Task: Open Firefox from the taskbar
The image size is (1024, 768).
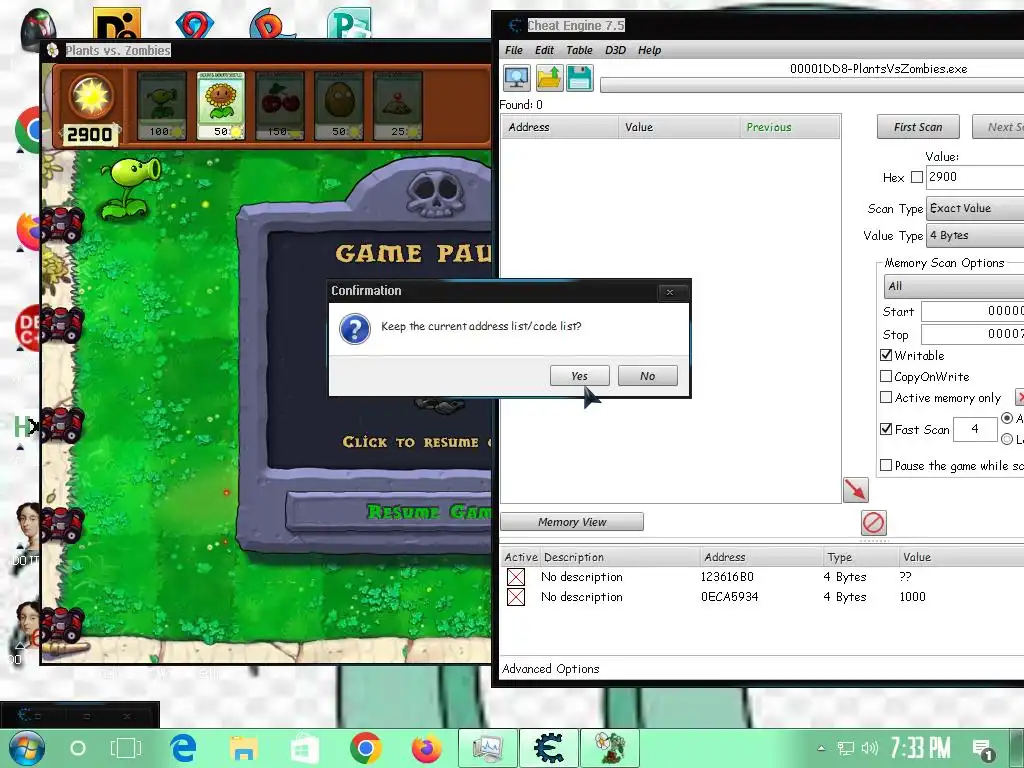Action: pyautogui.click(x=426, y=748)
